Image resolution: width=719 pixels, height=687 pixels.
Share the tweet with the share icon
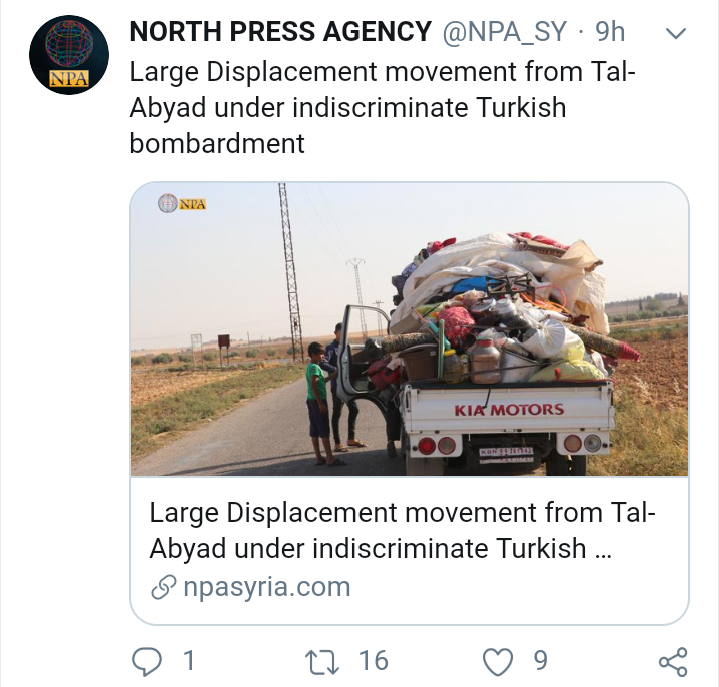(673, 662)
